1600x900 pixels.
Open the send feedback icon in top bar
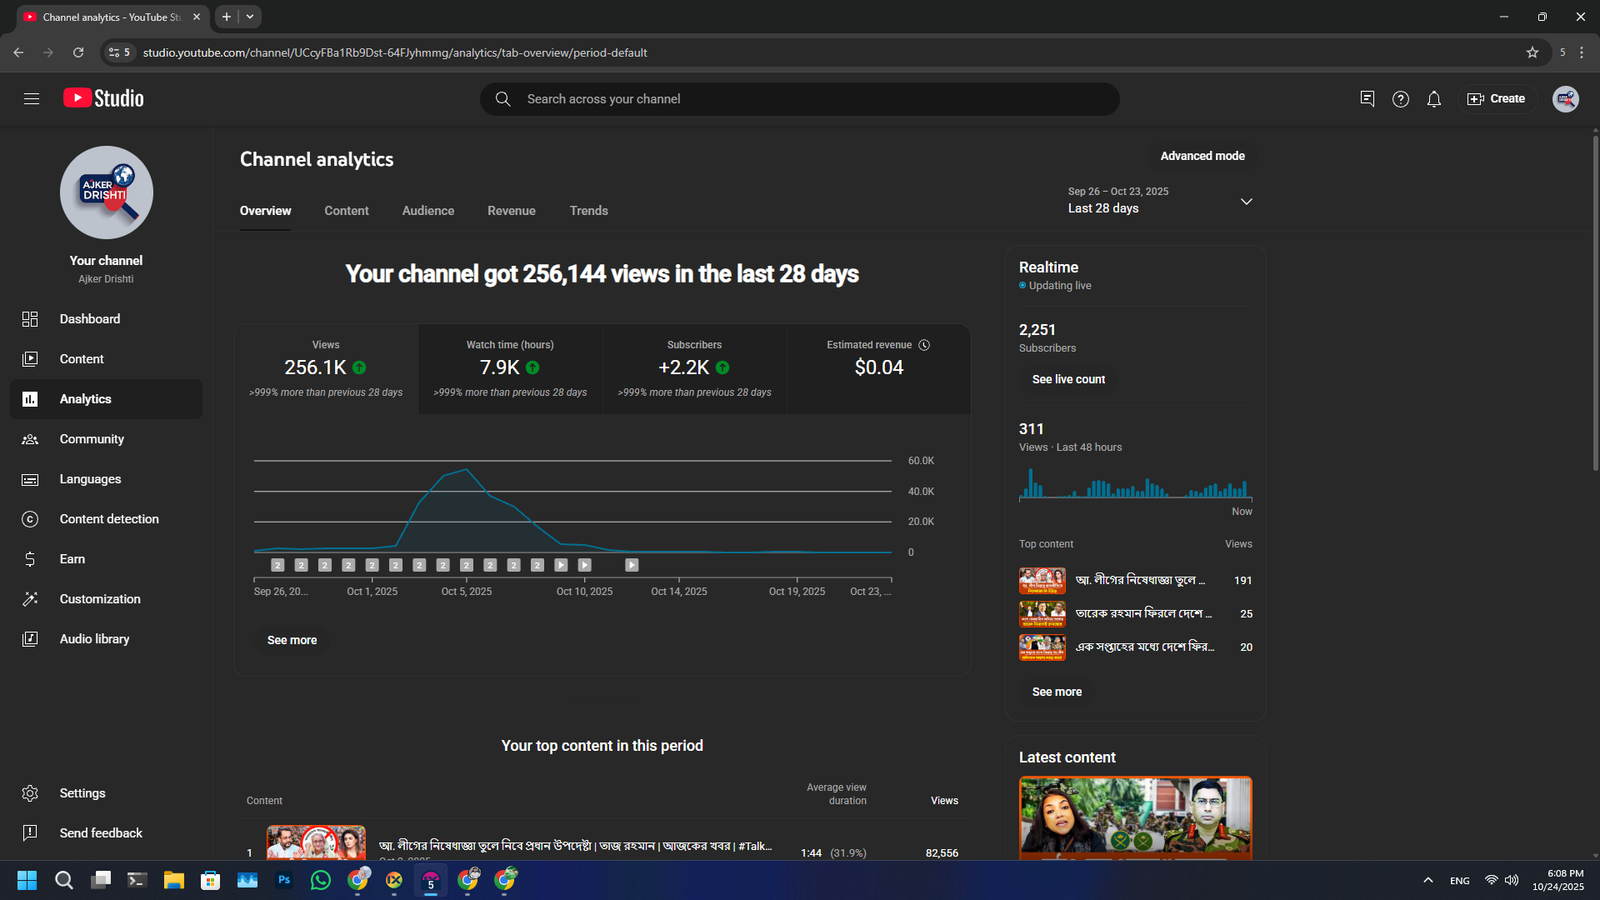1367,99
